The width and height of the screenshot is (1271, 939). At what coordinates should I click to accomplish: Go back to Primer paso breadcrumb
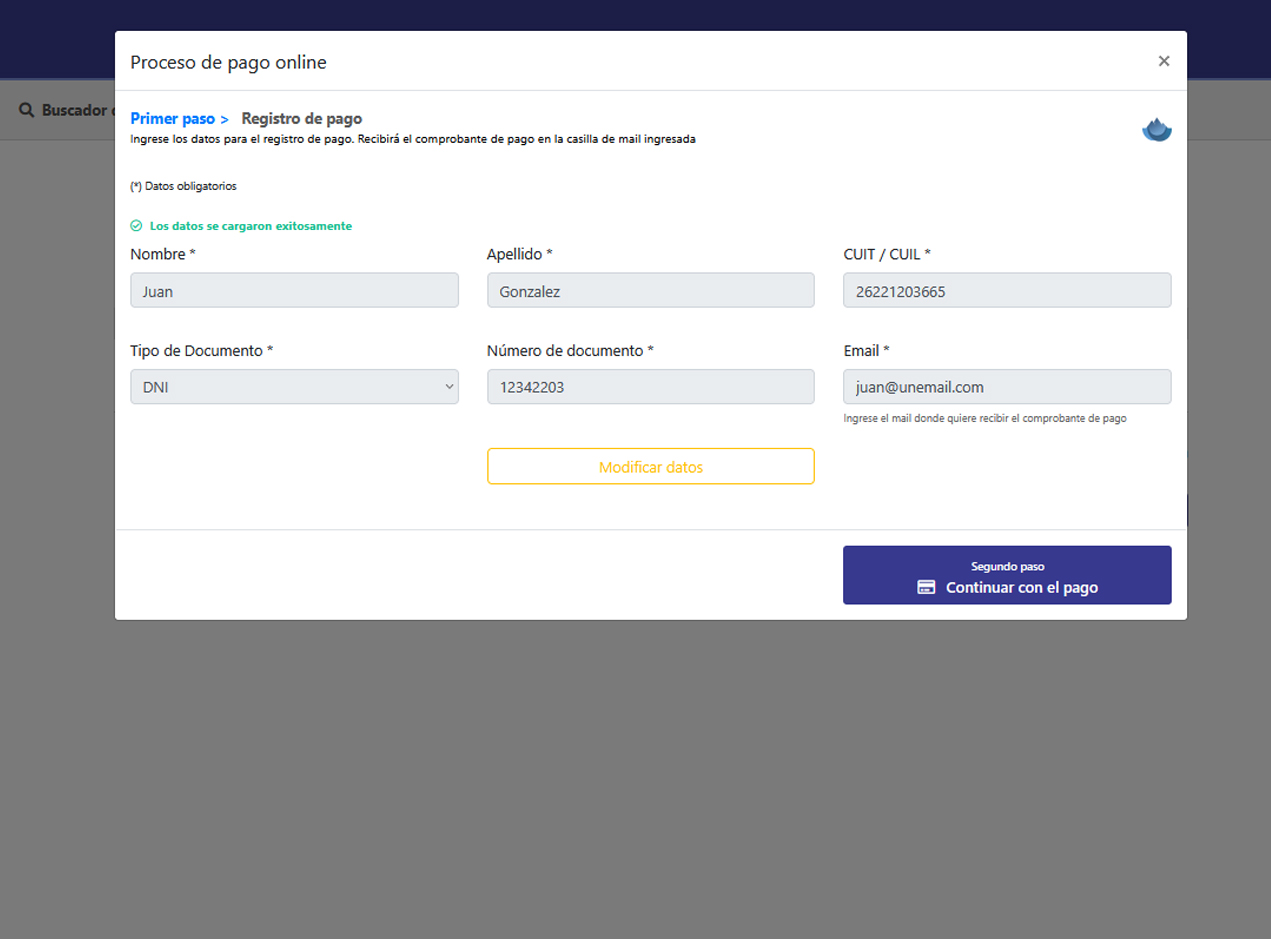(x=173, y=119)
